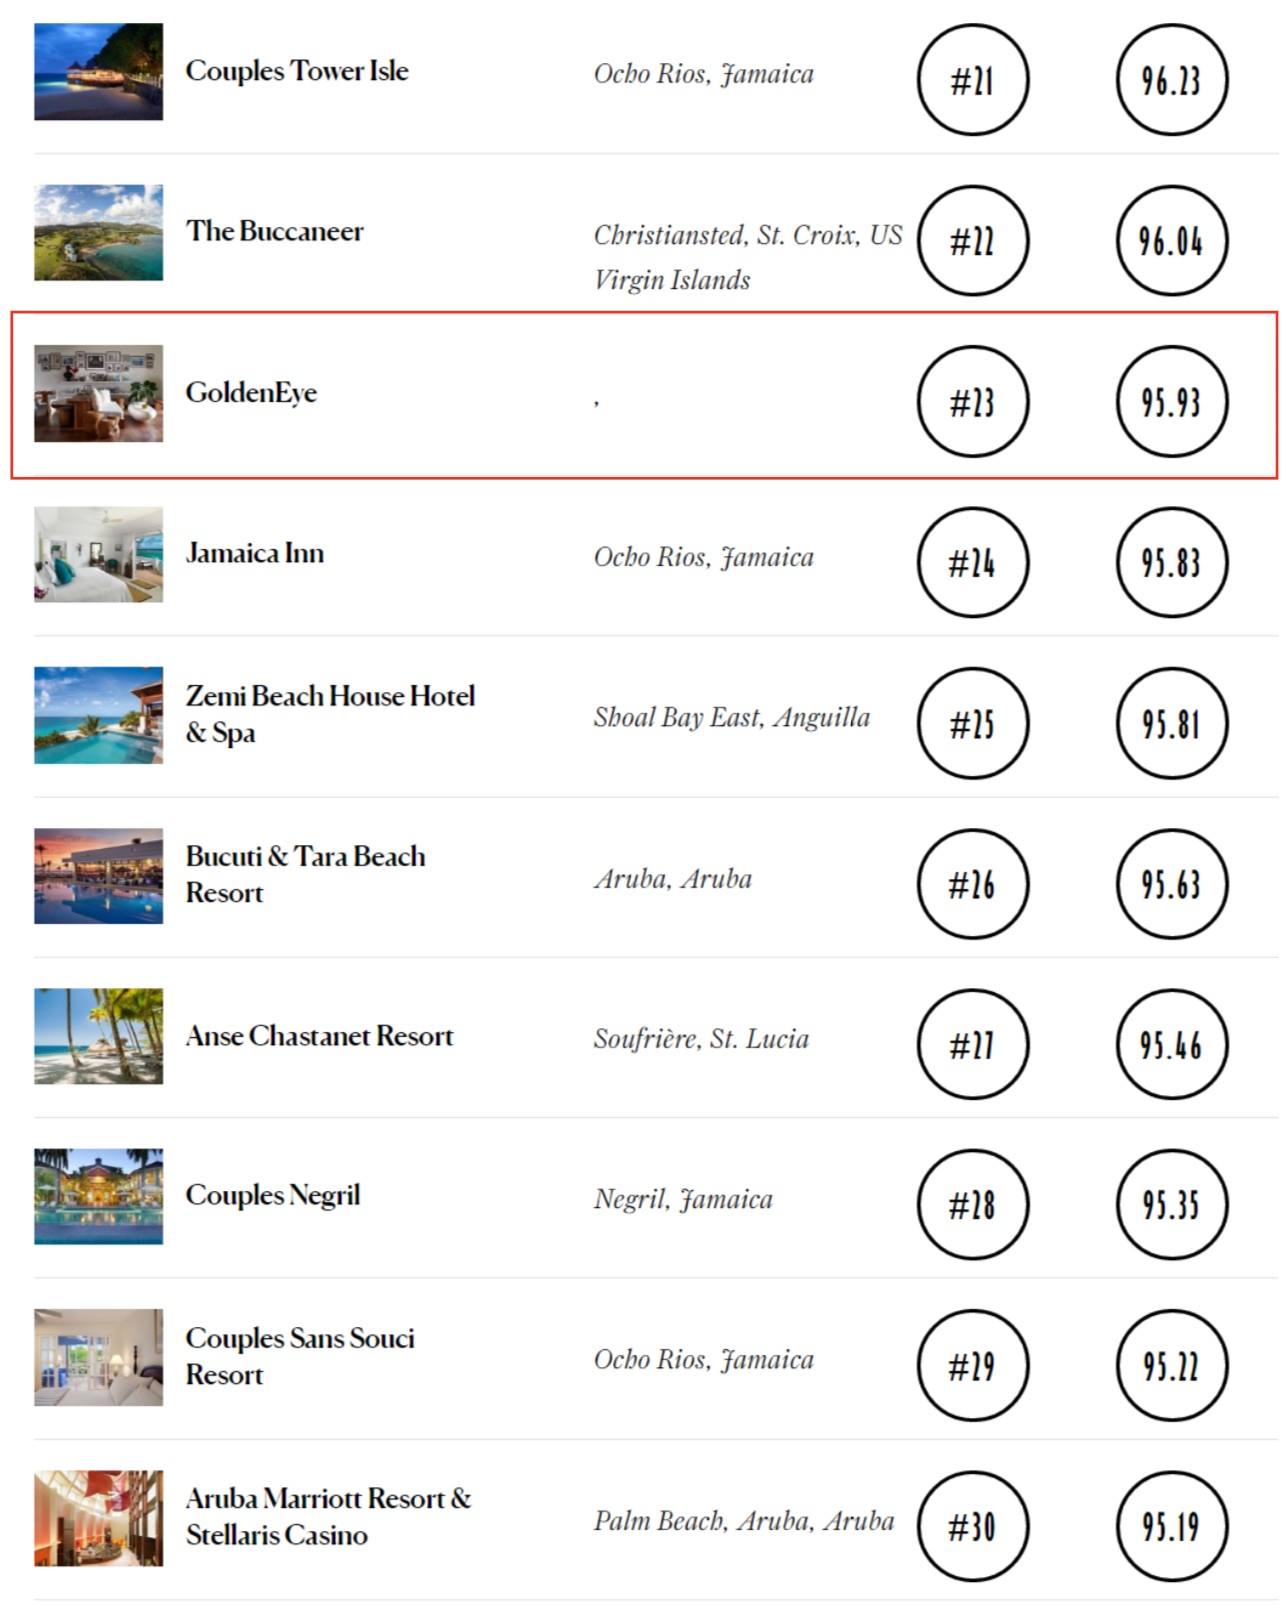Open the Couples Tower Isle hotel link
This screenshot has width=1286, height=1616.
pyautogui.click(x=297, y=71)
